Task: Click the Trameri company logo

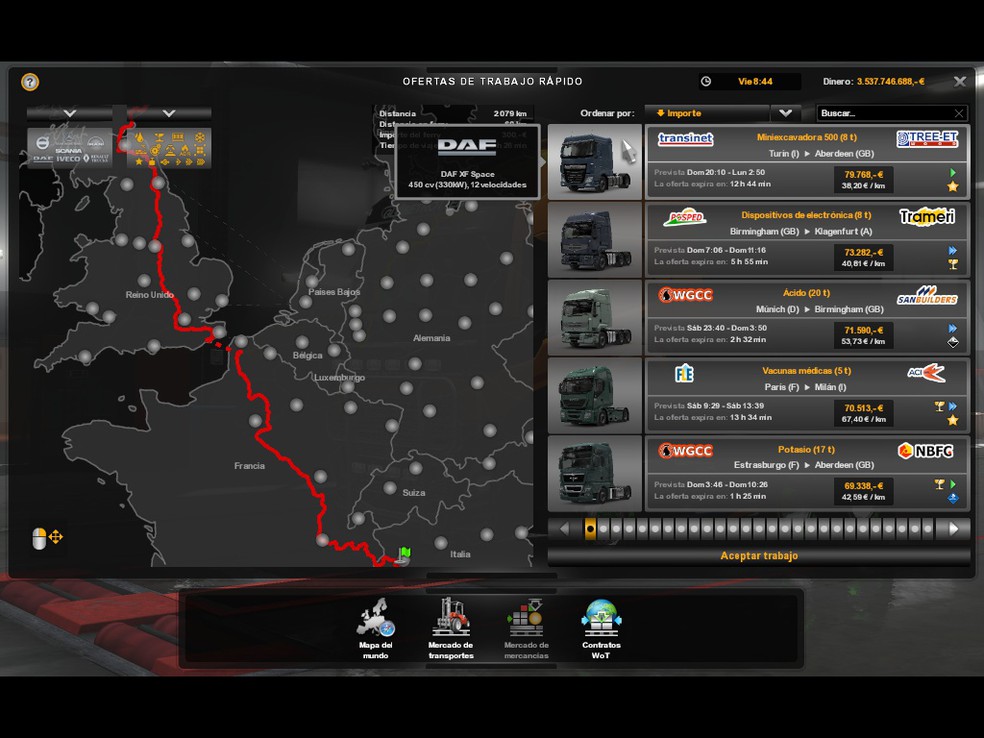Action: (x=927, y=217)
